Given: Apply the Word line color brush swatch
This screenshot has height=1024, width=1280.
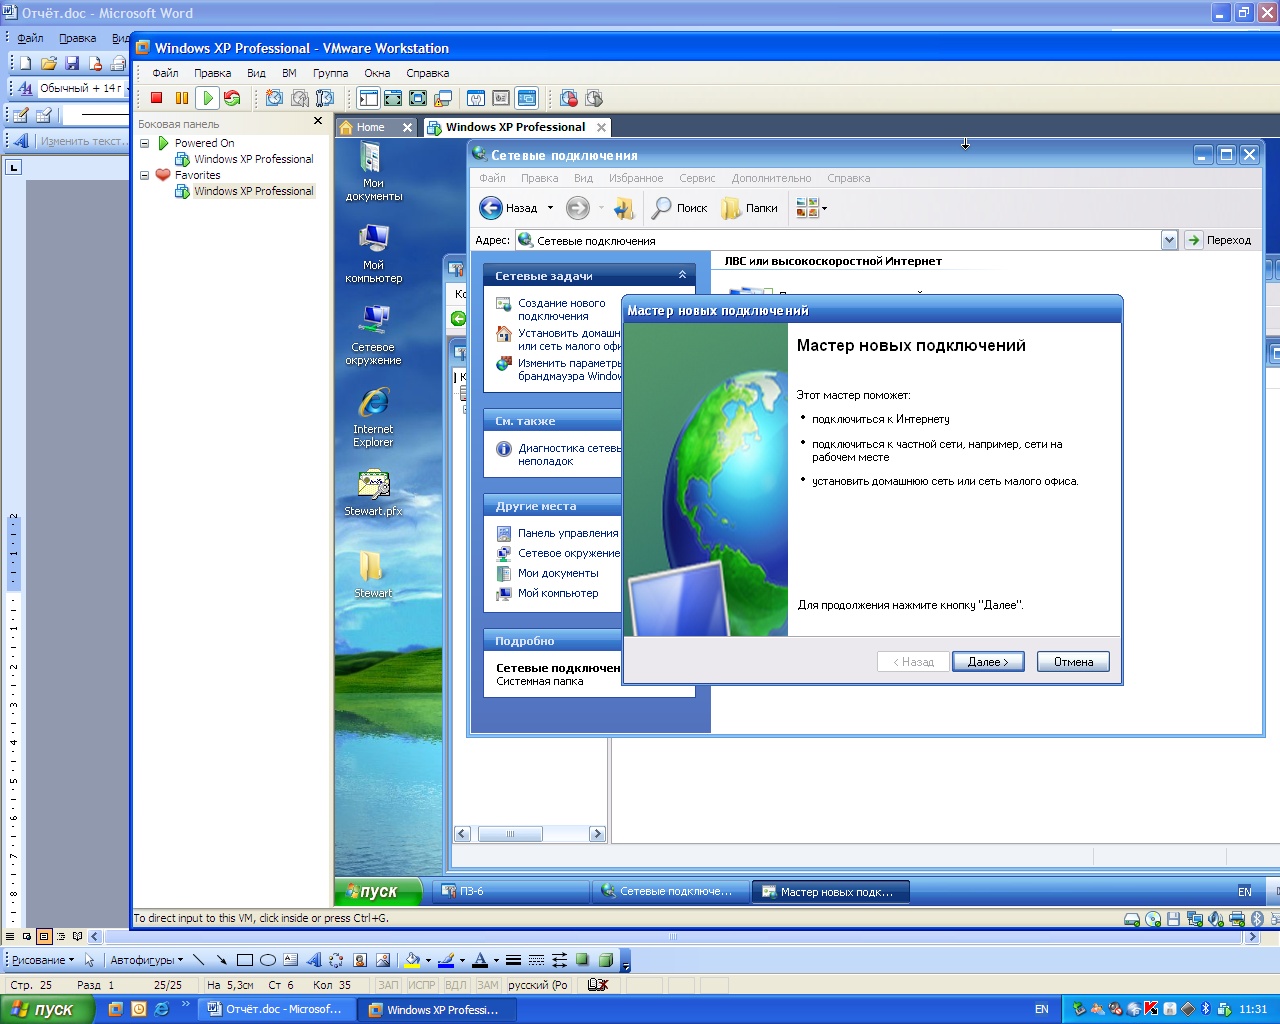Looking at the screenshot, I should [446, 960].
